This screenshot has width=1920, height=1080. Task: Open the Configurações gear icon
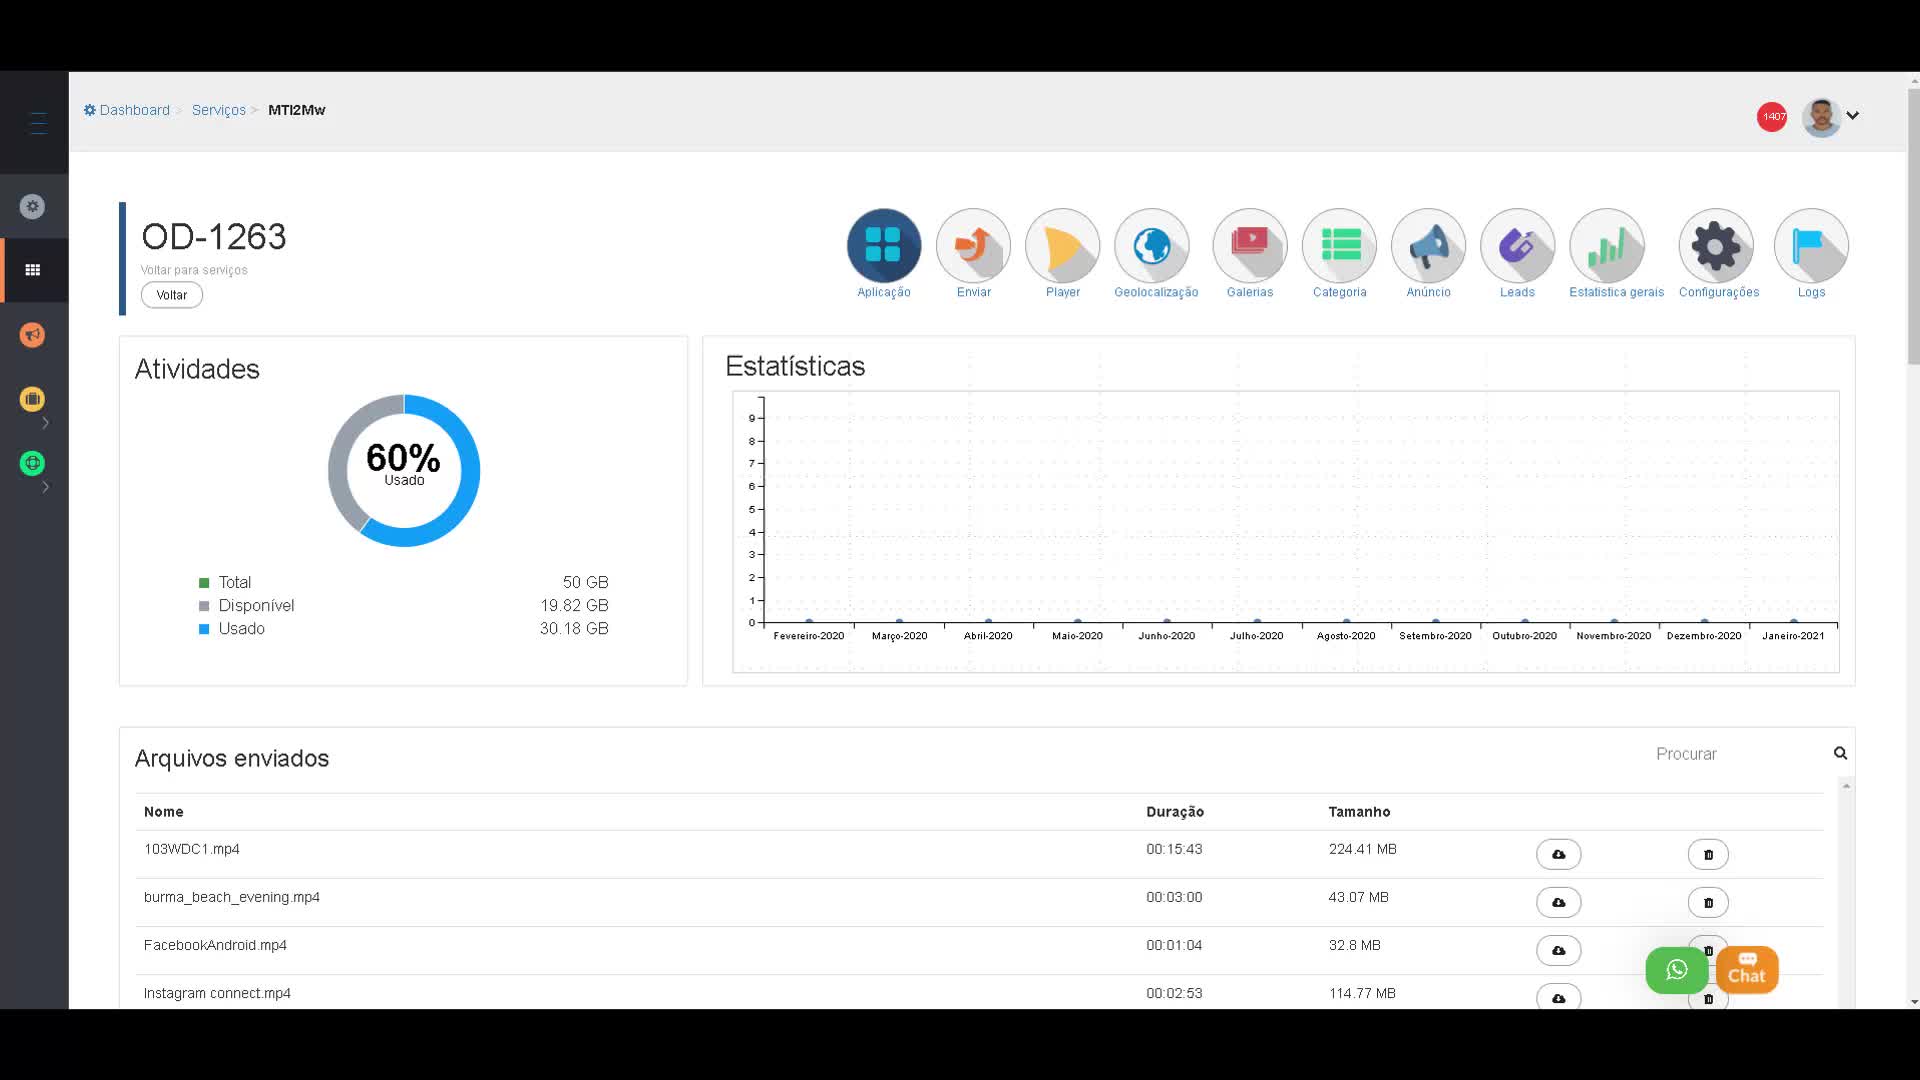pyautogui.click(x=1716, y=245)
